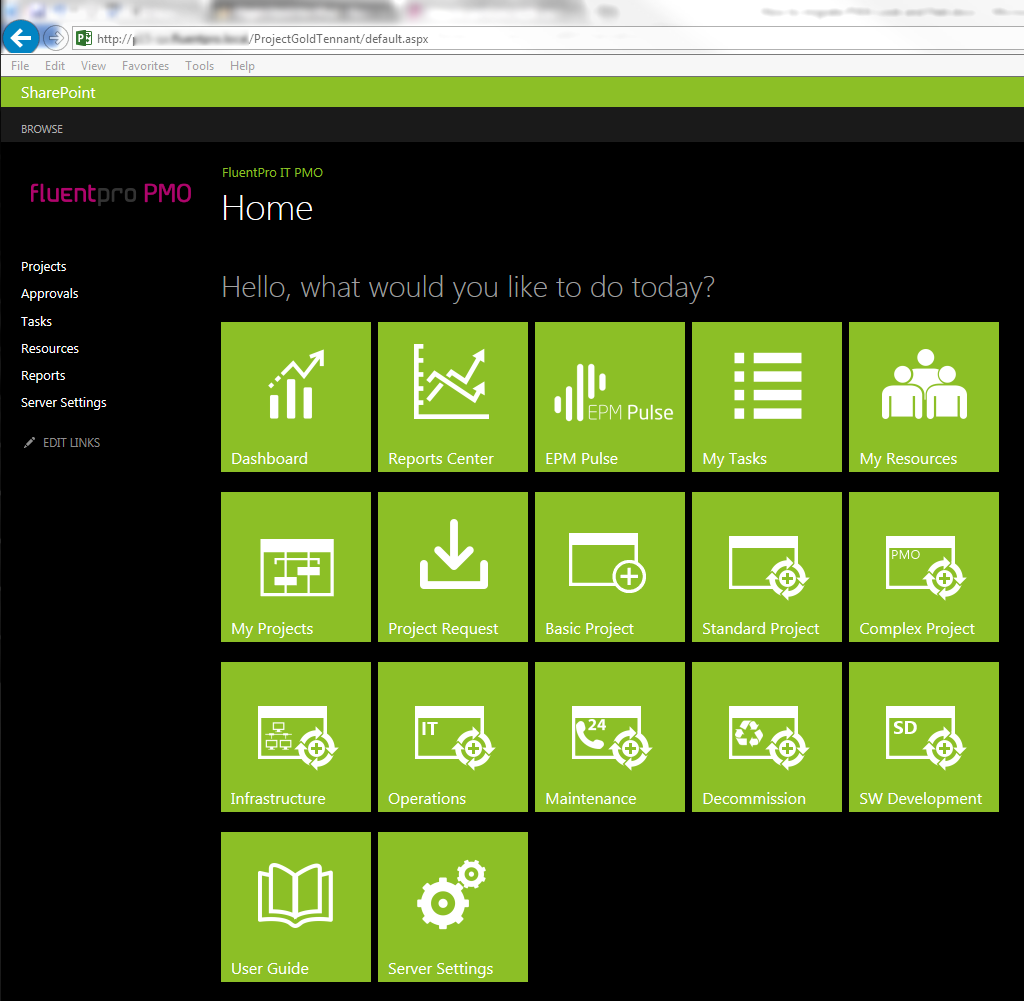Open the User Guide book tile
This screenshot has height=1001, width=1024.
pyautogui.click(x=296, y=906)
